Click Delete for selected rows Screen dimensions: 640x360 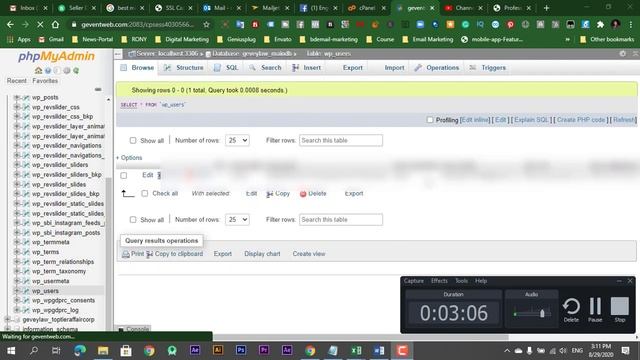313,193
